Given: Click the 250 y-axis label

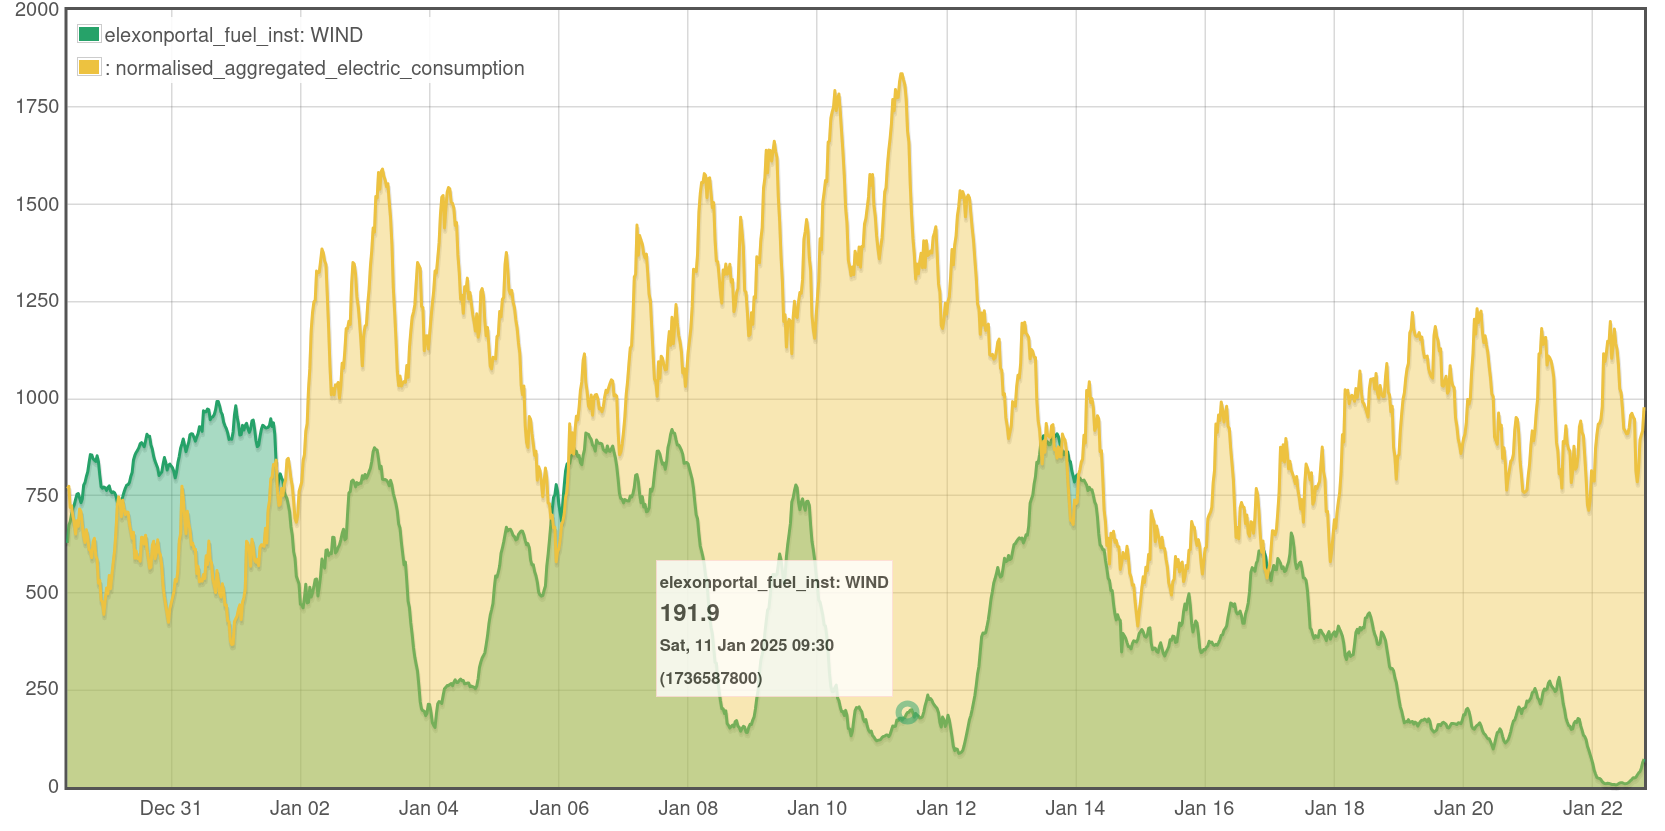Looking at the screenshot, I should tap(42, 689).
